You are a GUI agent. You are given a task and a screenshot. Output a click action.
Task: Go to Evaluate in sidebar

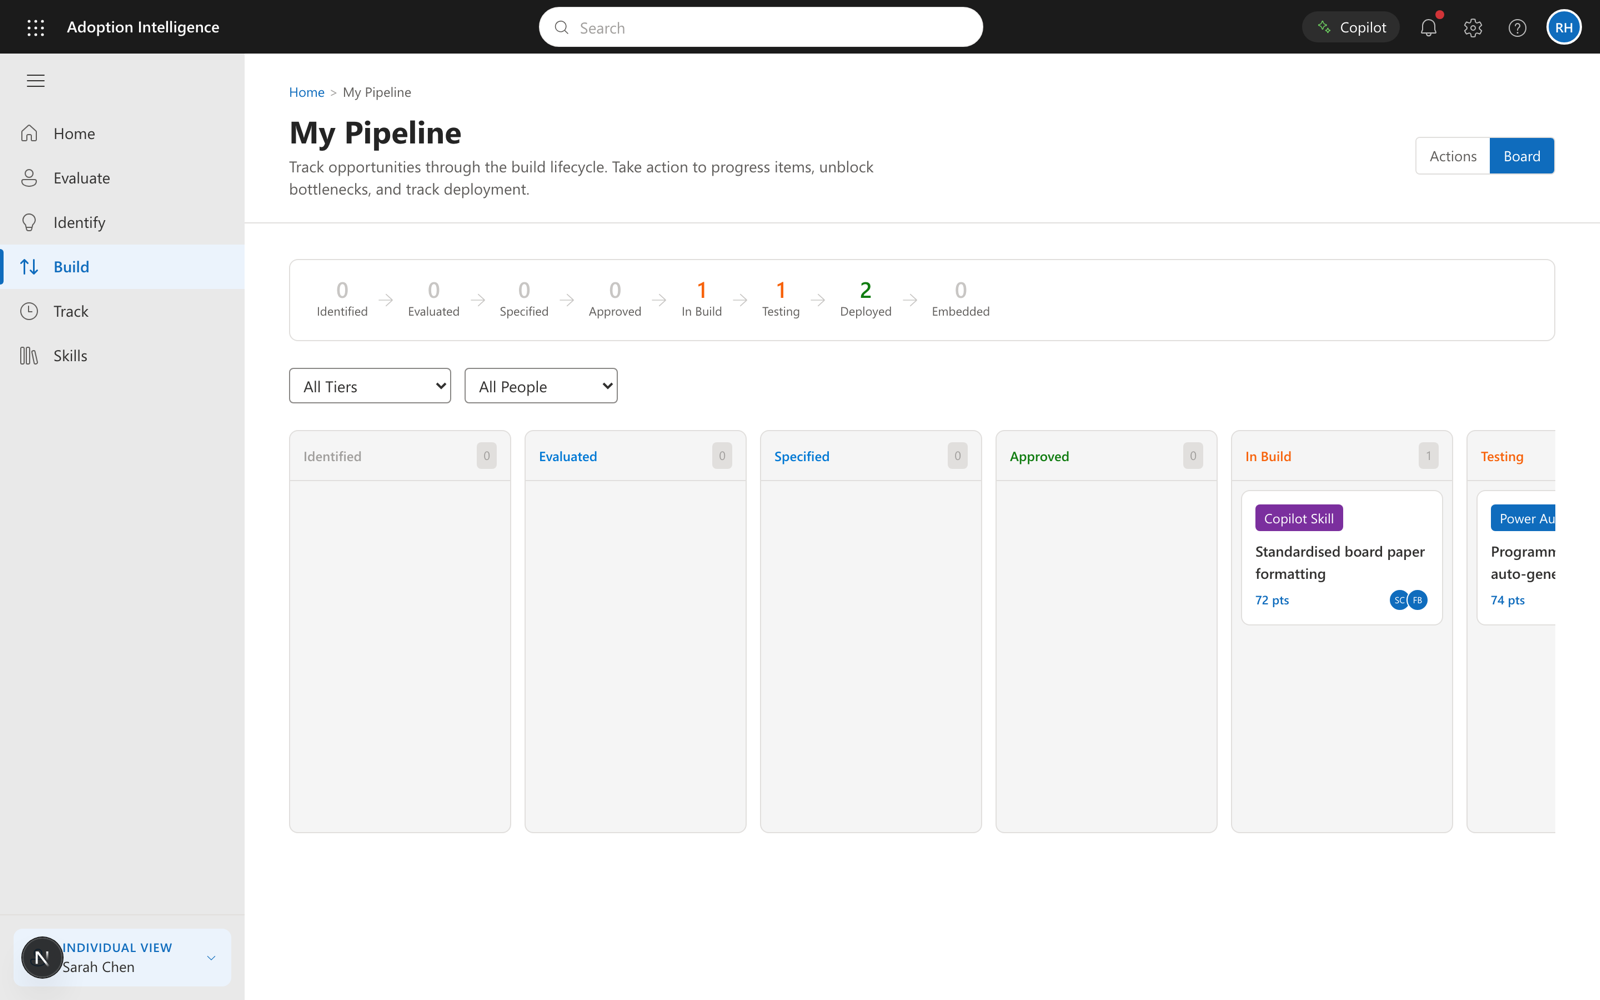coord(122,178)
